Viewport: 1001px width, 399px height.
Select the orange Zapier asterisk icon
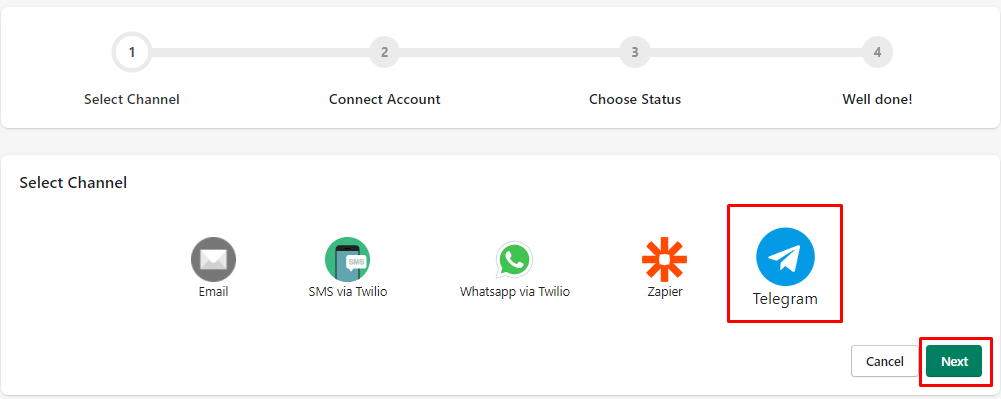click(x=664, y=260)
